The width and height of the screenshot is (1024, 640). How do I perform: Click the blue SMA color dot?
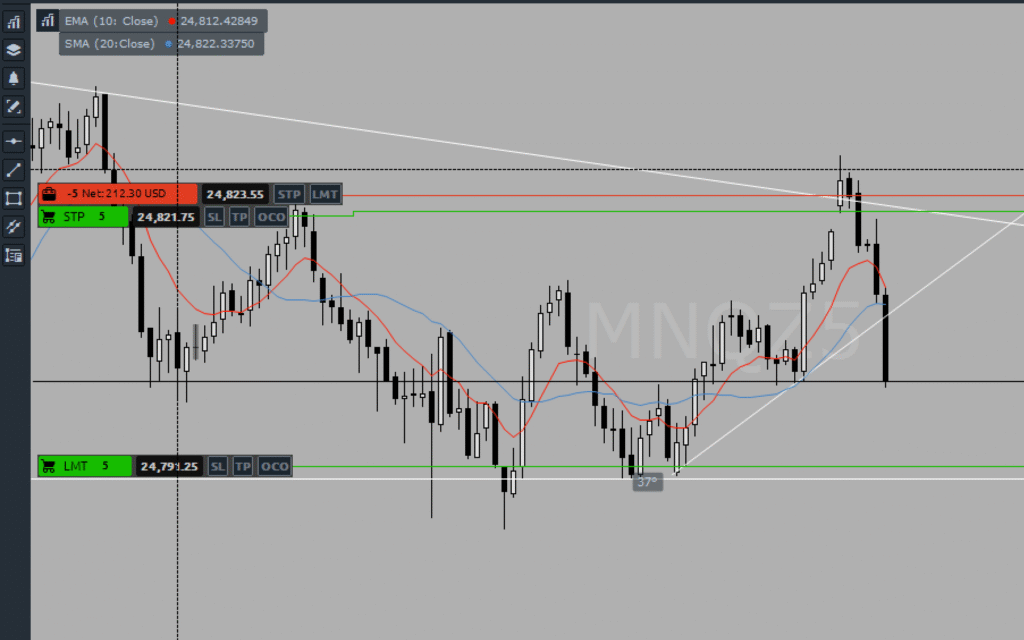pyautogui.click(x=169, y=44)
